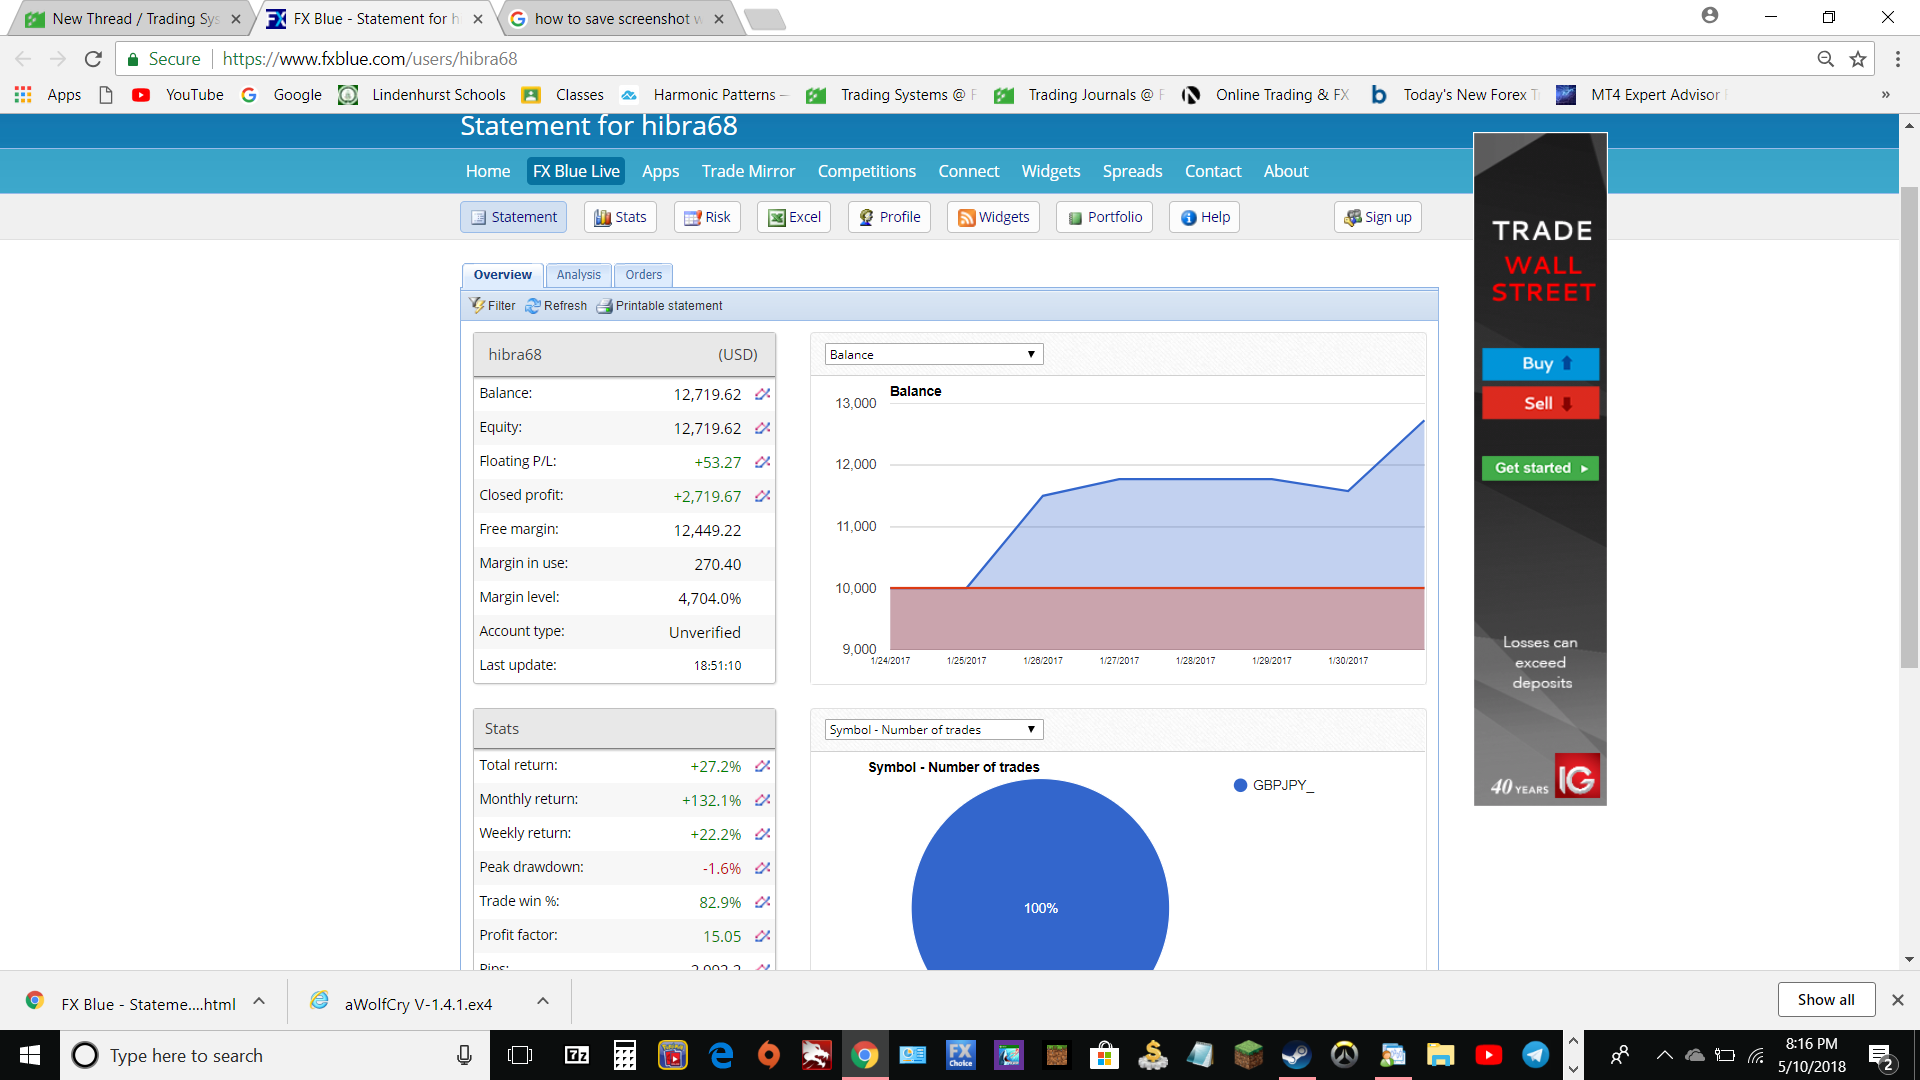The width and height of the screenshot is (1920, 1080).
Task: Open the Spreads menu item
Action: [x=1132, y=171]
